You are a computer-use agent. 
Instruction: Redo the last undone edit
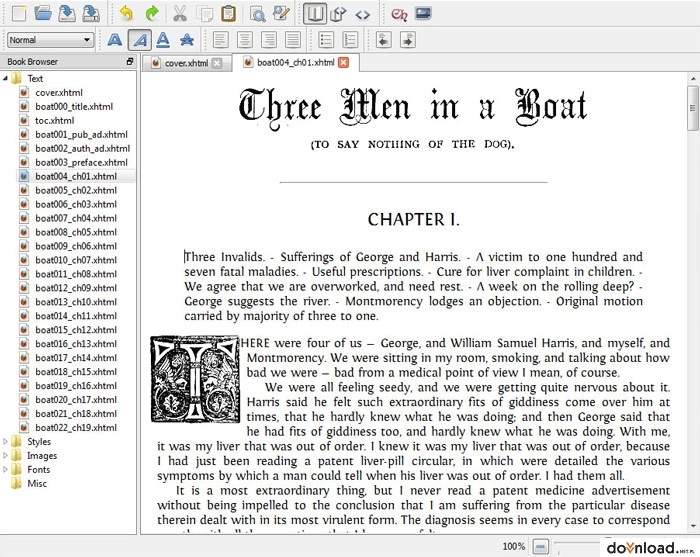point(152,13)
